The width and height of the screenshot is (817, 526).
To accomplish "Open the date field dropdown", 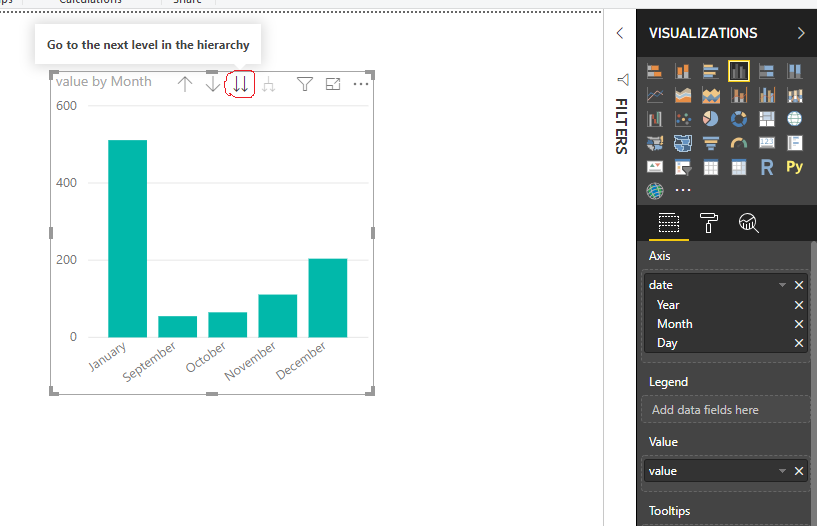I will (x=782, y=285).
